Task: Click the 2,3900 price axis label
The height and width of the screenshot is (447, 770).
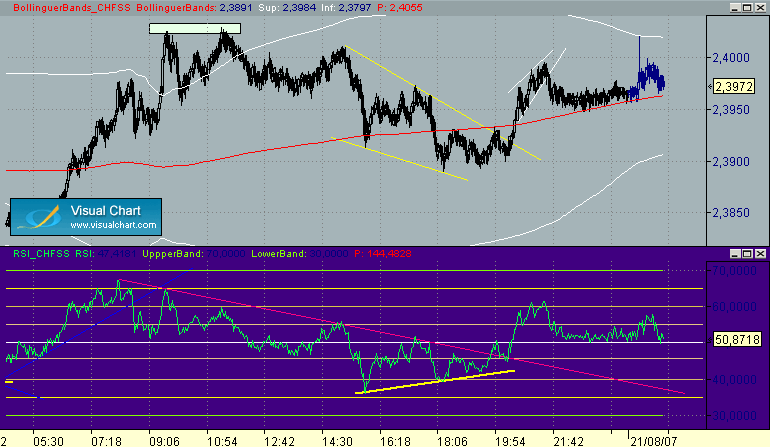Action: [731, 162]
